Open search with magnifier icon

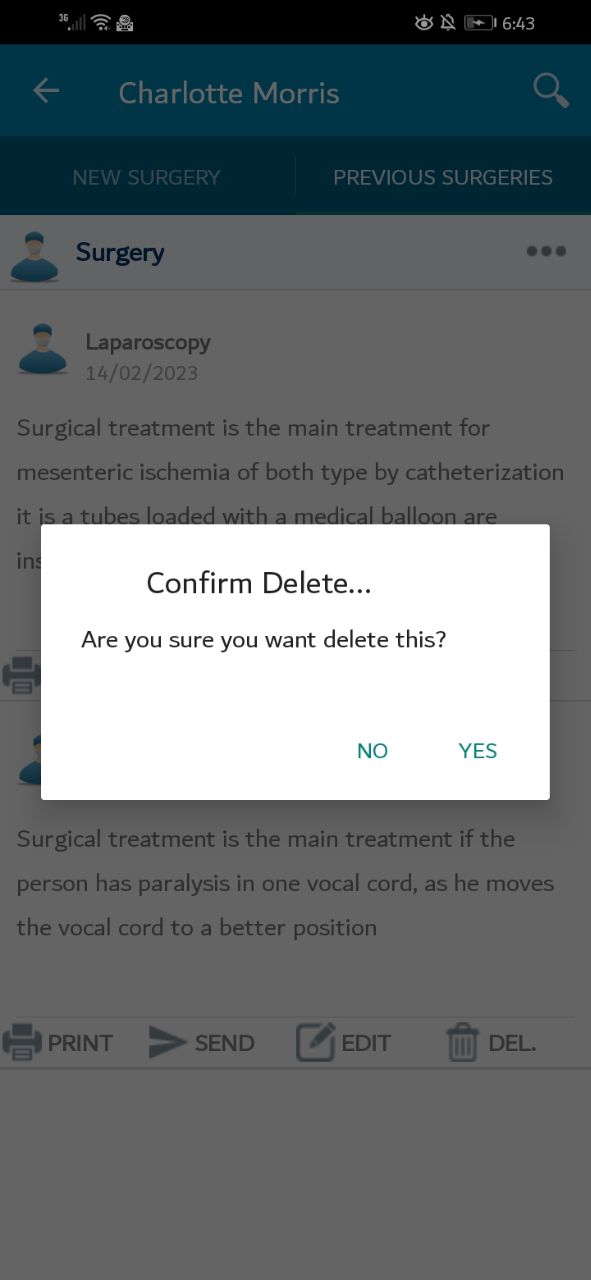551,90
